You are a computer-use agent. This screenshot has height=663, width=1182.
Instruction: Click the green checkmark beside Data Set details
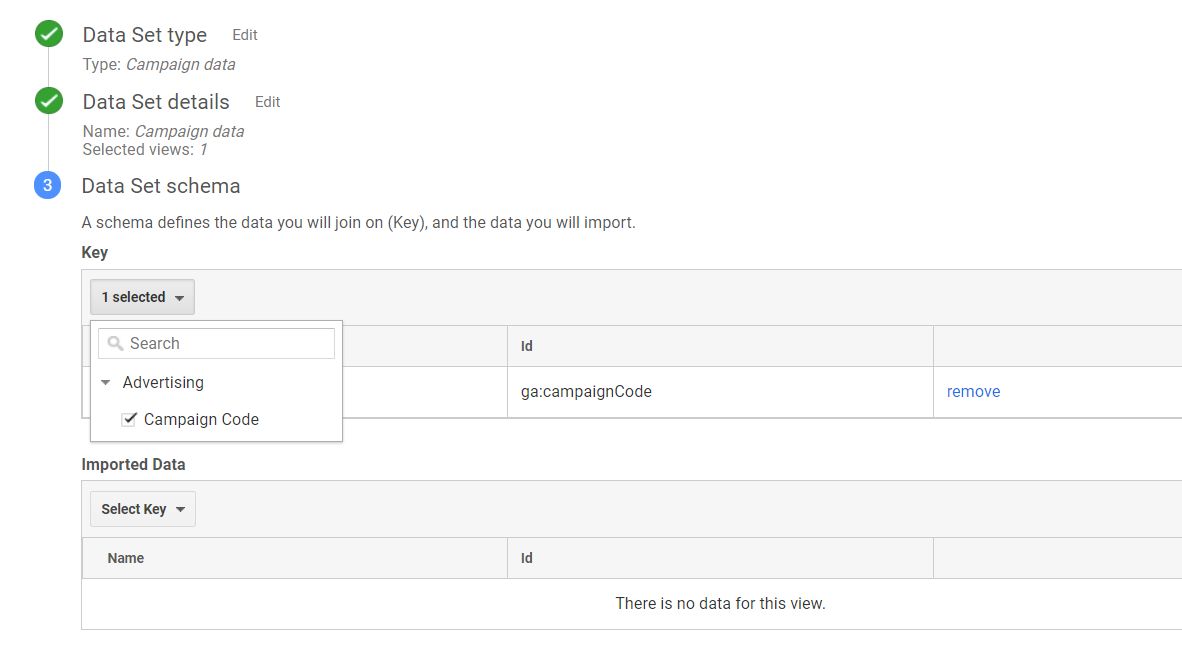pos(48,100)
